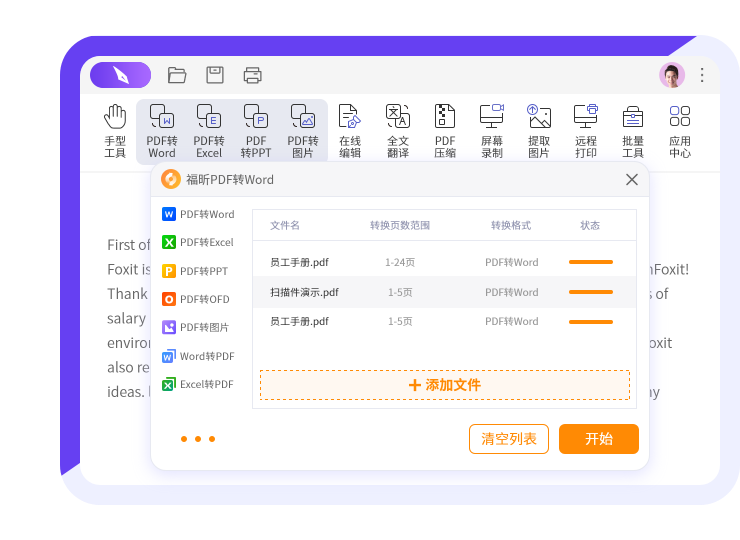Print using the printer icon

pos(252,76)
